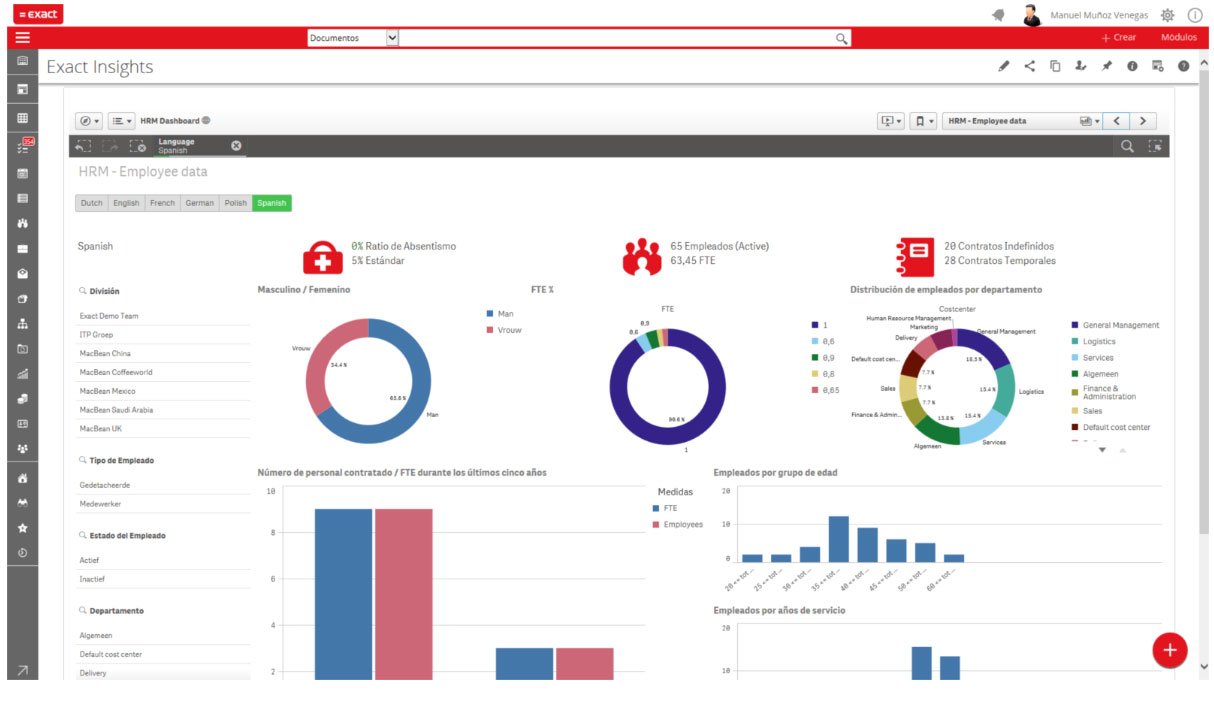Choose the German language option

(199, 203)
